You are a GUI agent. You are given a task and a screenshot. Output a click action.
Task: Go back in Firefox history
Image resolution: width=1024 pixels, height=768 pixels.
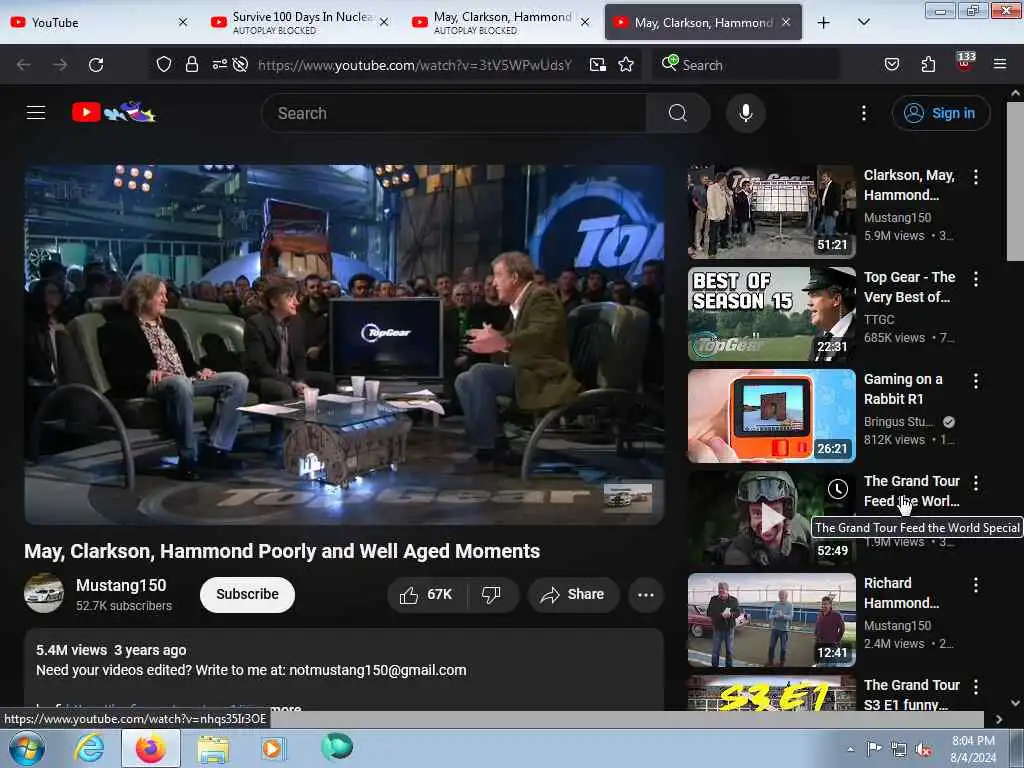pos(24,65)
